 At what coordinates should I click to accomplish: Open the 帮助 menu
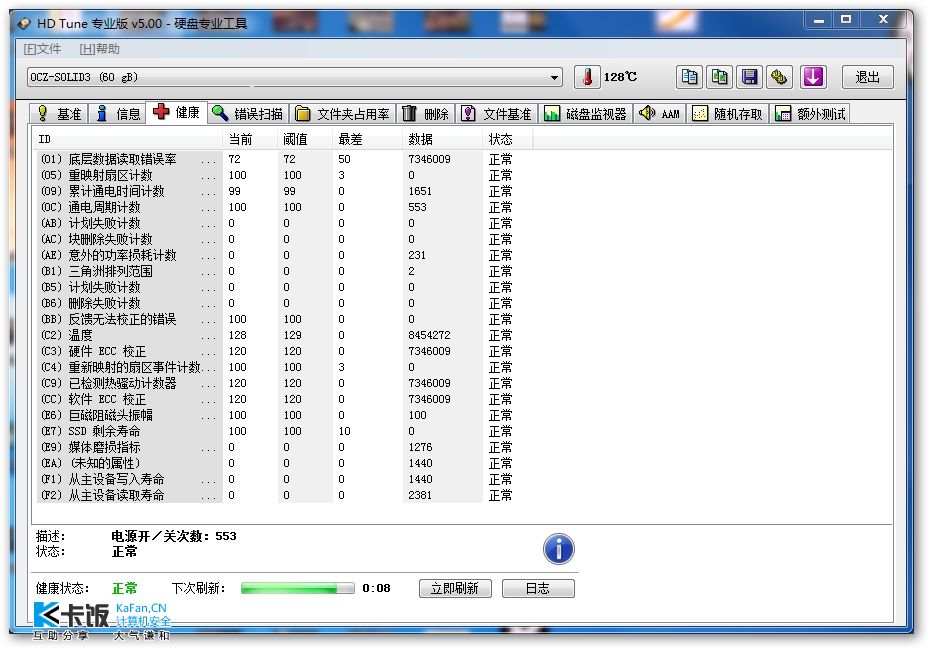[x=99, y=49]
